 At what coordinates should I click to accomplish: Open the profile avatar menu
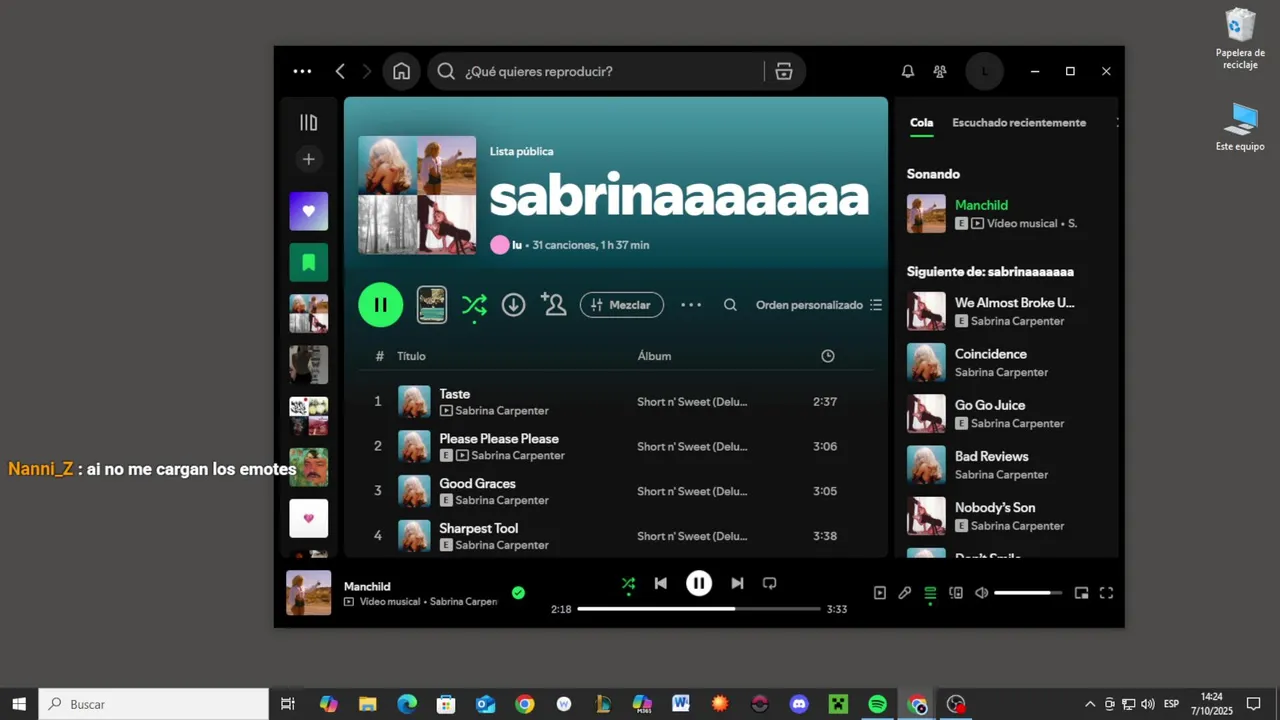pyautogui.click(x=984, y=71)
